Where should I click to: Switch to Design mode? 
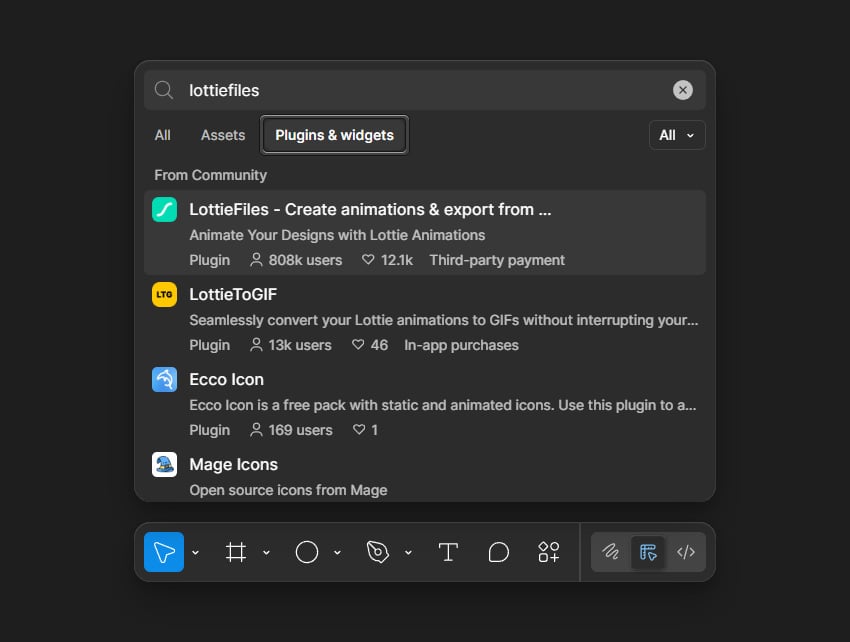648,552
